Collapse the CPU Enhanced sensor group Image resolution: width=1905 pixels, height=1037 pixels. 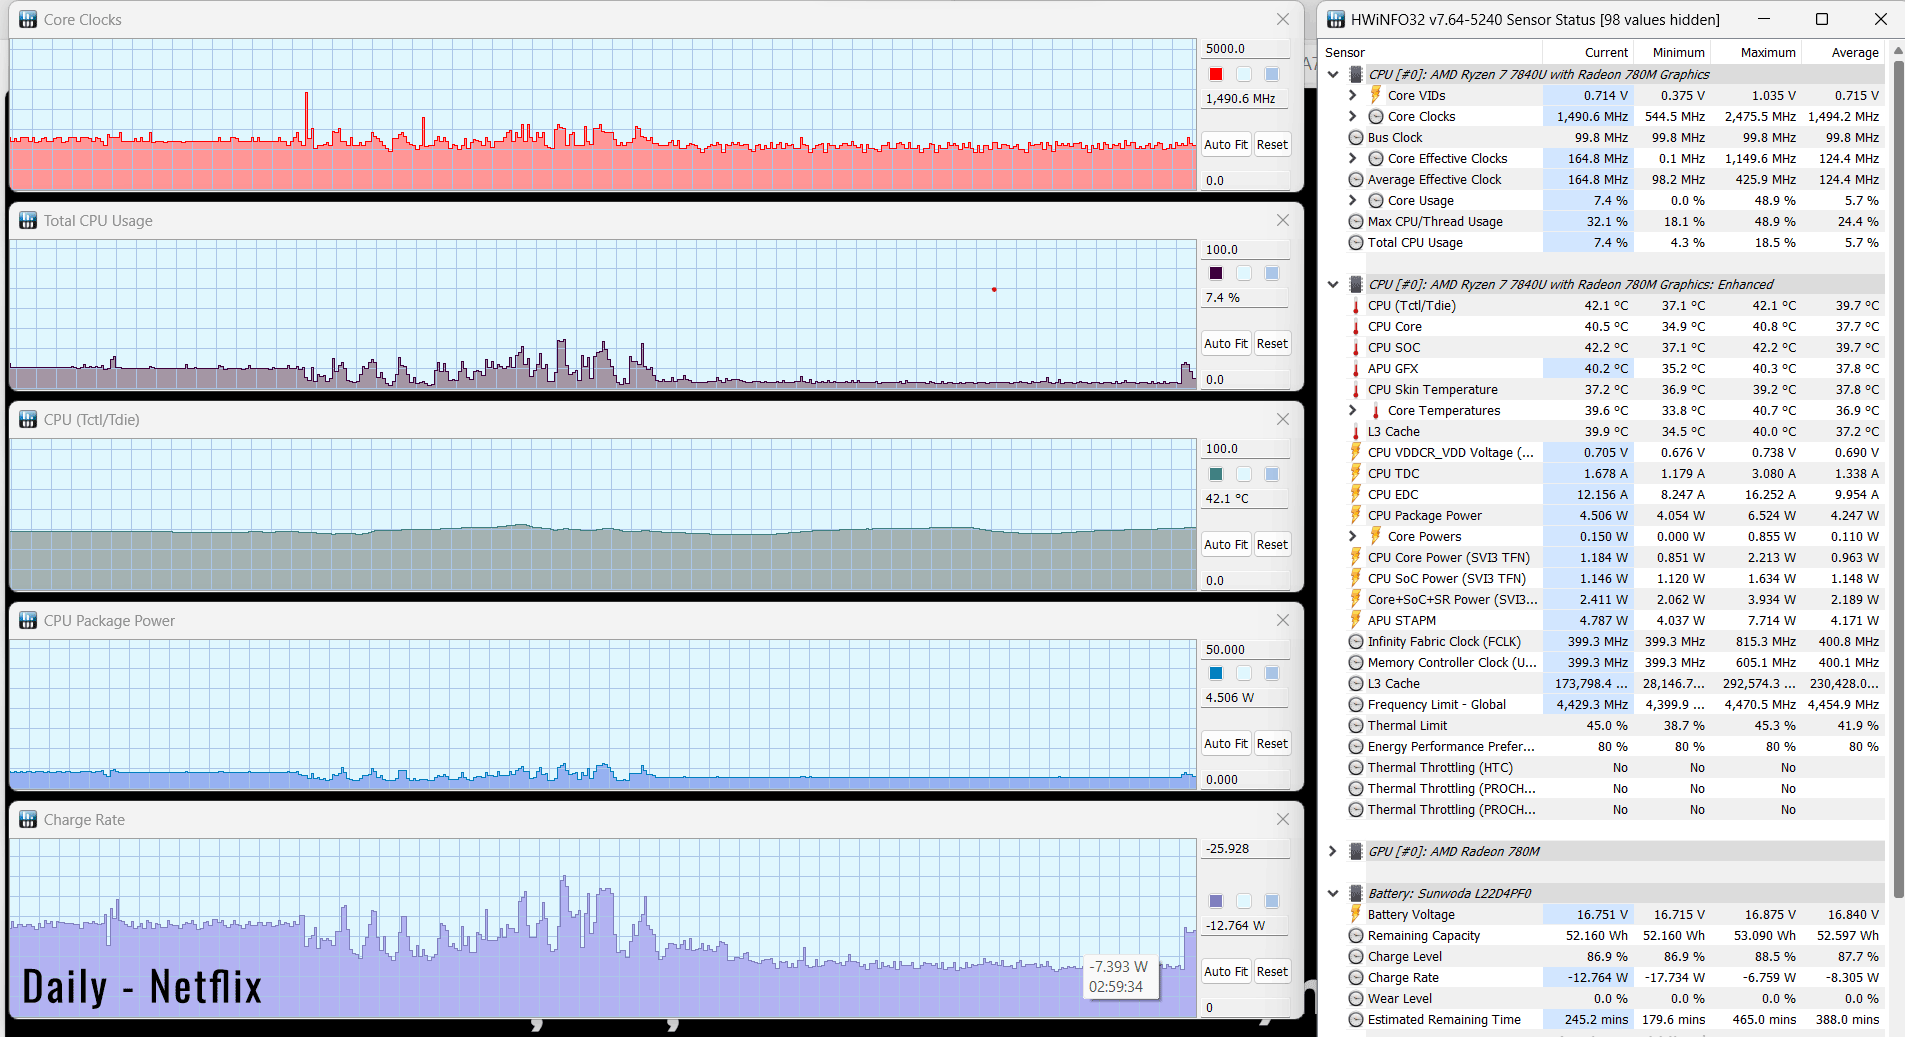click(1333, 284)
